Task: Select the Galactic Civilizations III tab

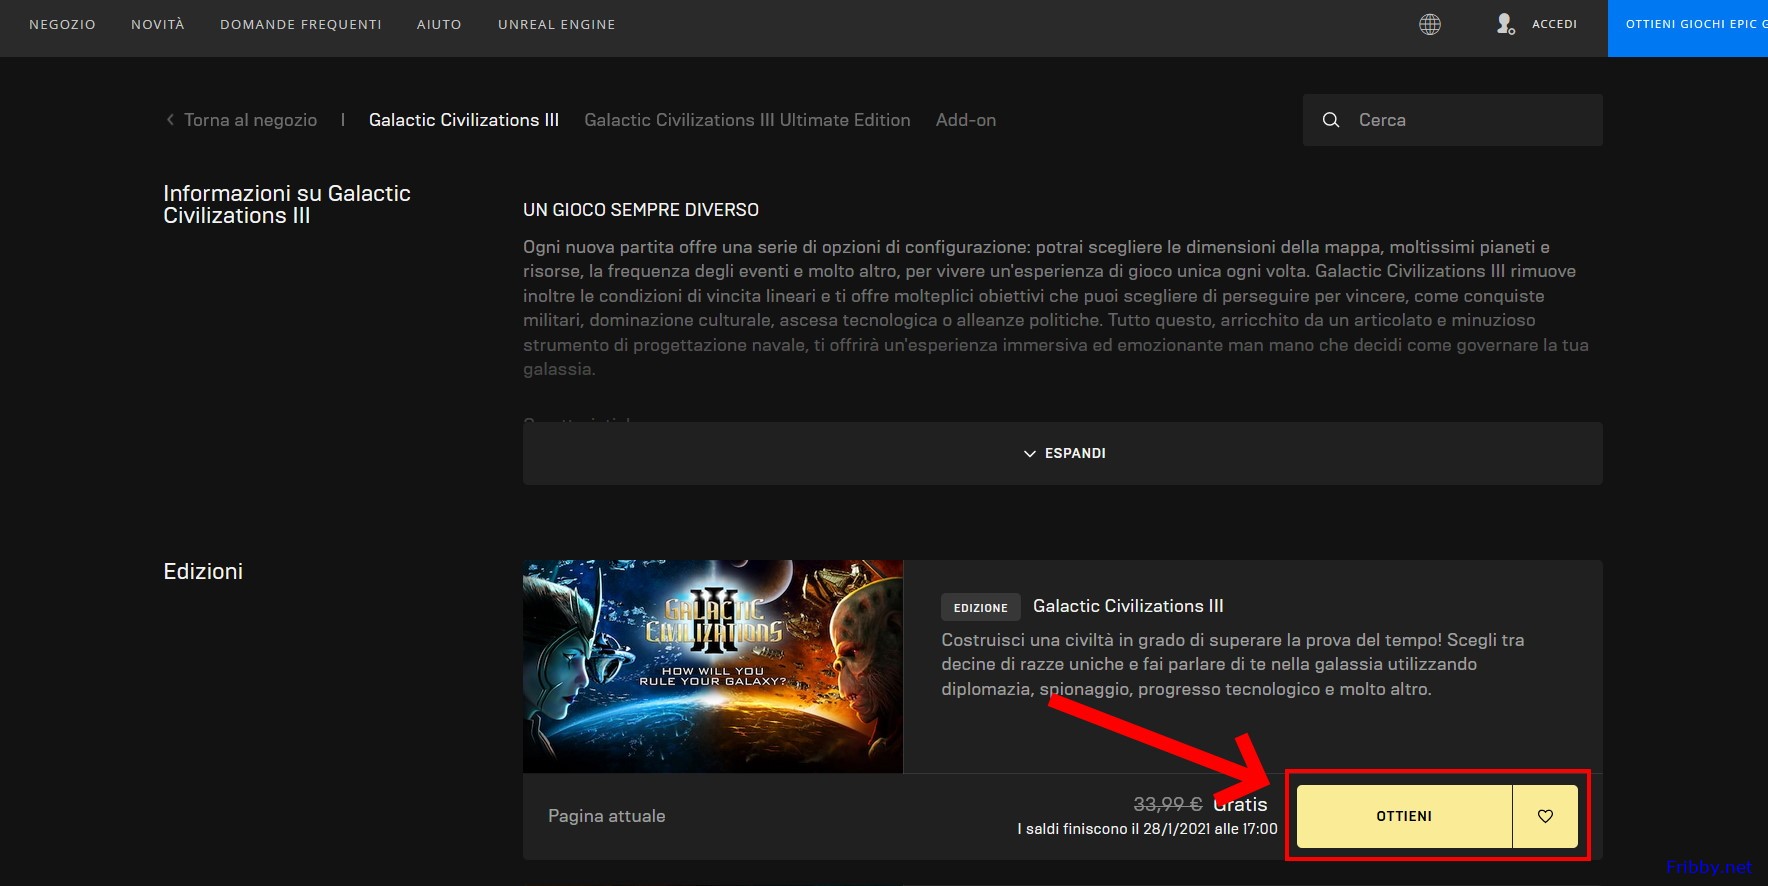Action: tap(464, 120)
